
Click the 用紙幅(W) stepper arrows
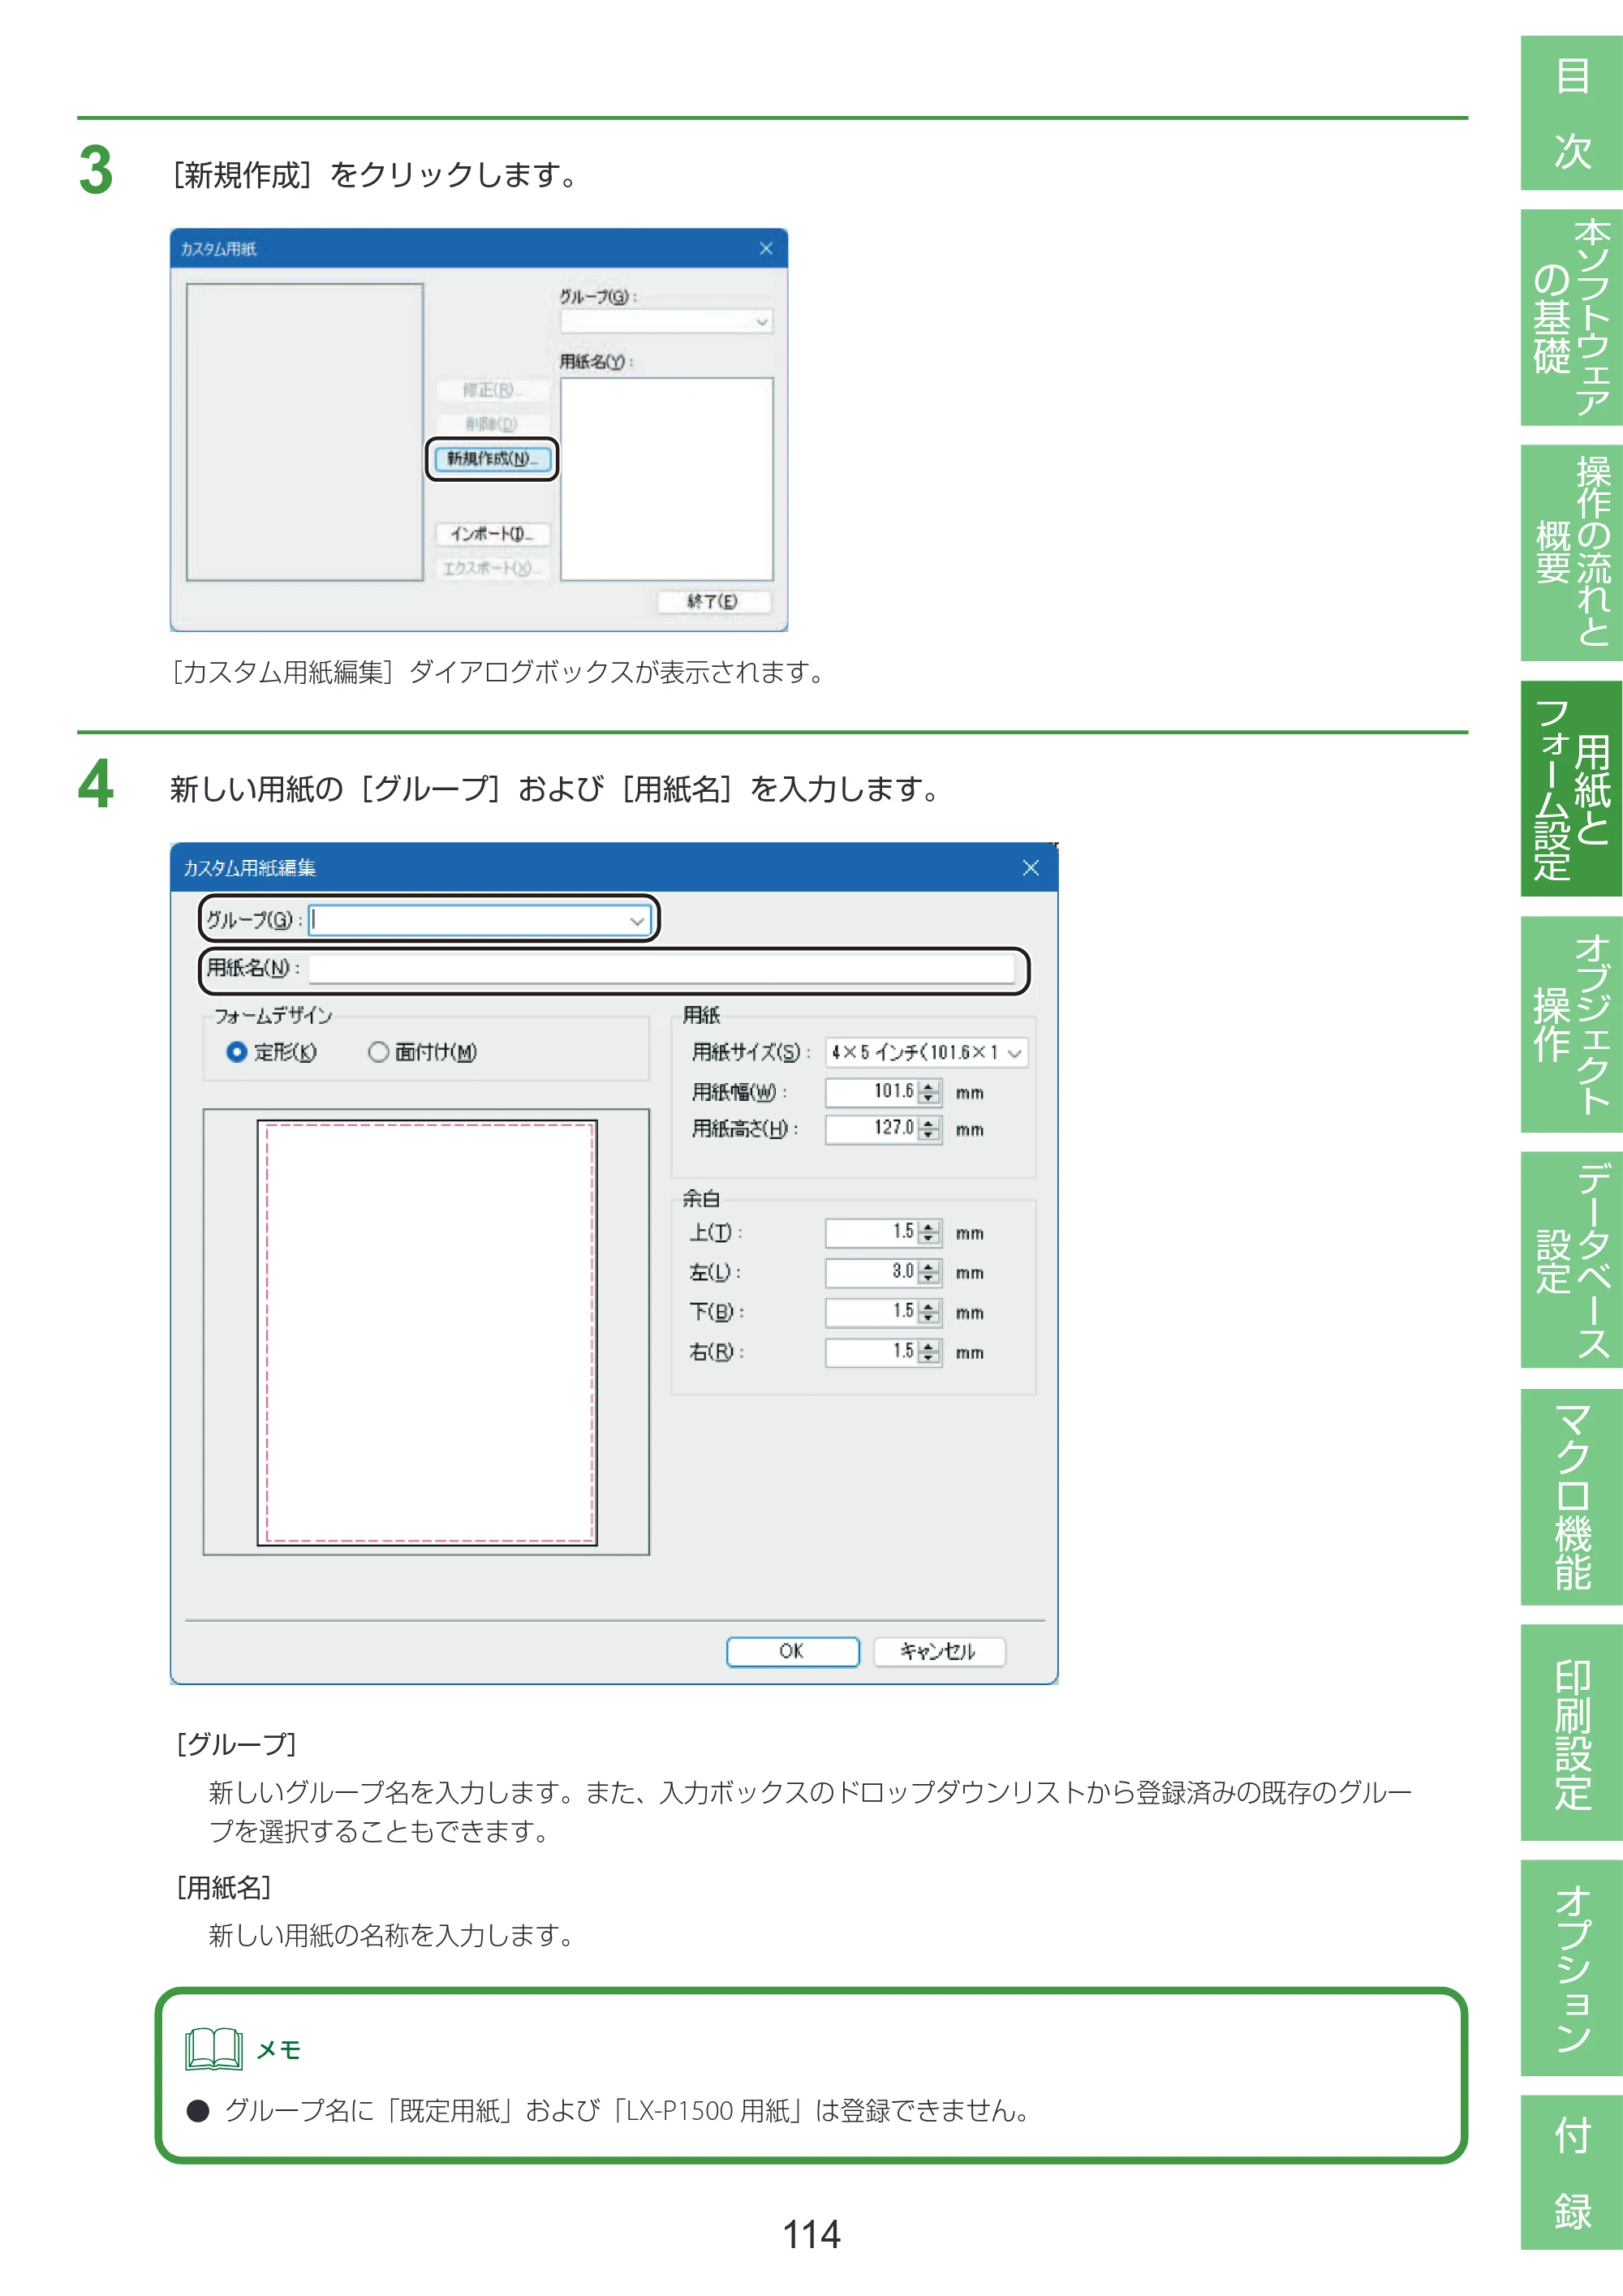pyautogui.click(x=929, y=1092)
